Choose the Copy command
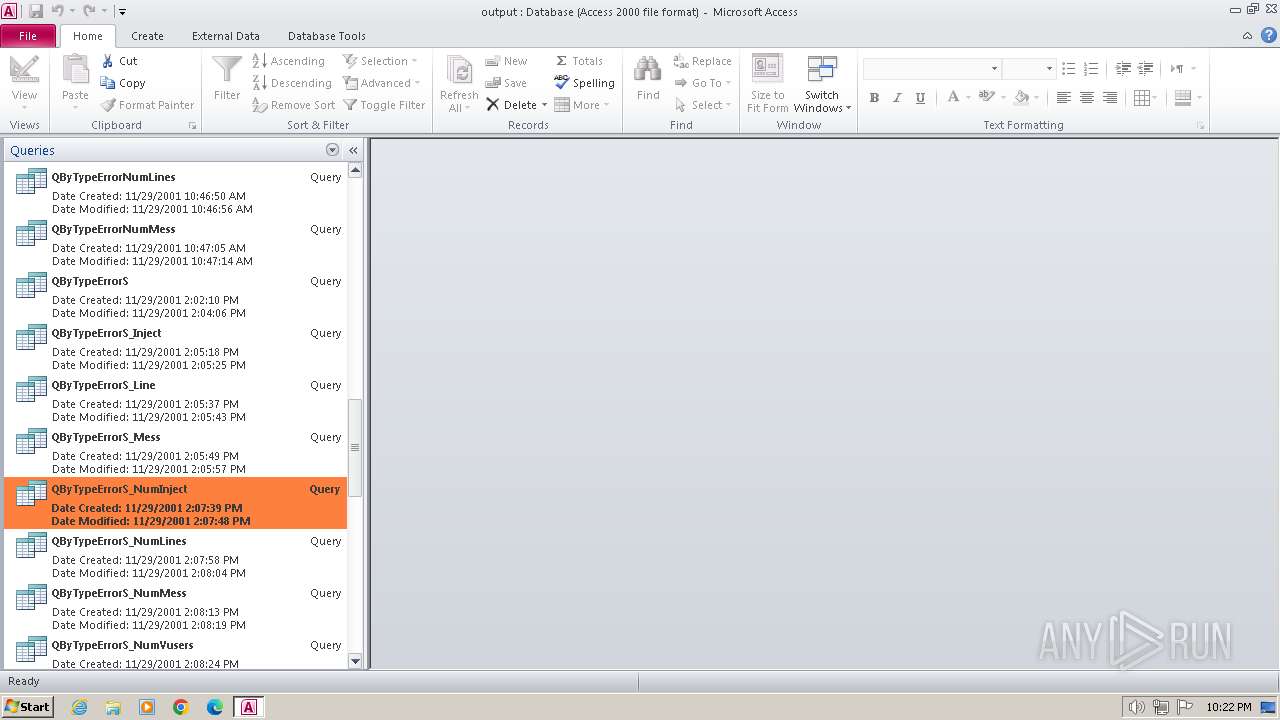The image size is (1280, 720). [x=123, y=83]
